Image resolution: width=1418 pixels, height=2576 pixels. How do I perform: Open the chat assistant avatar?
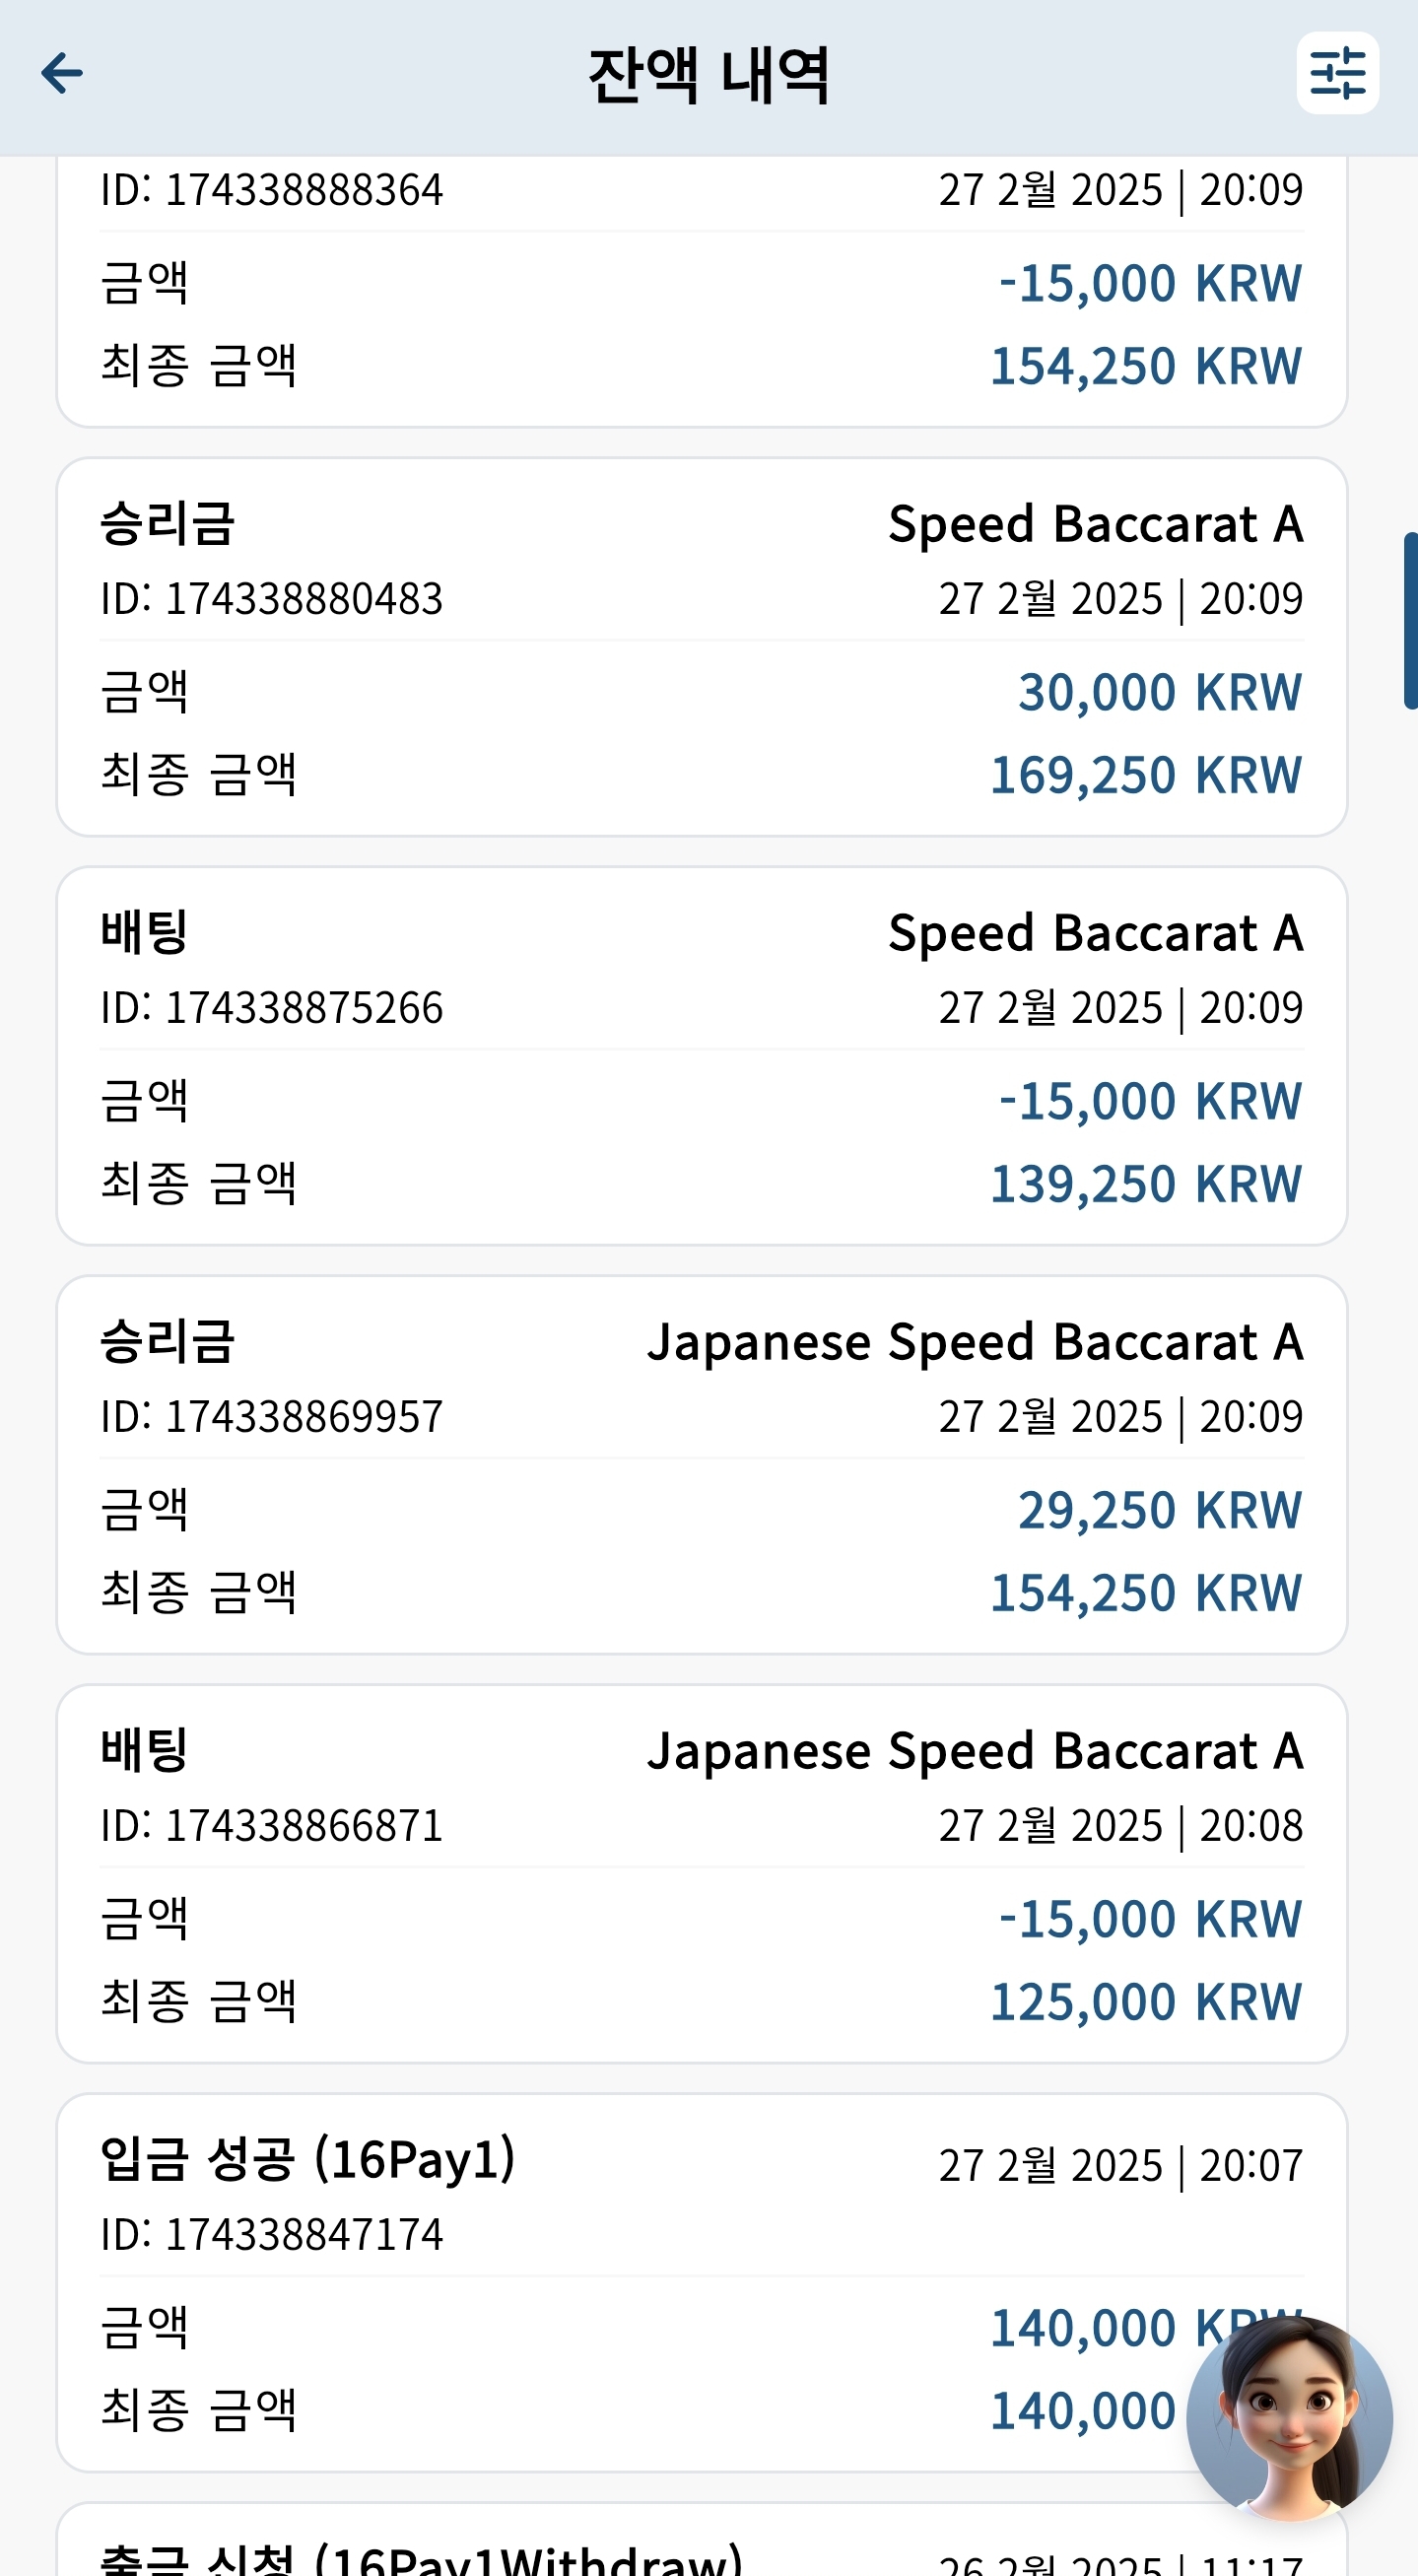(1289, 2419)
